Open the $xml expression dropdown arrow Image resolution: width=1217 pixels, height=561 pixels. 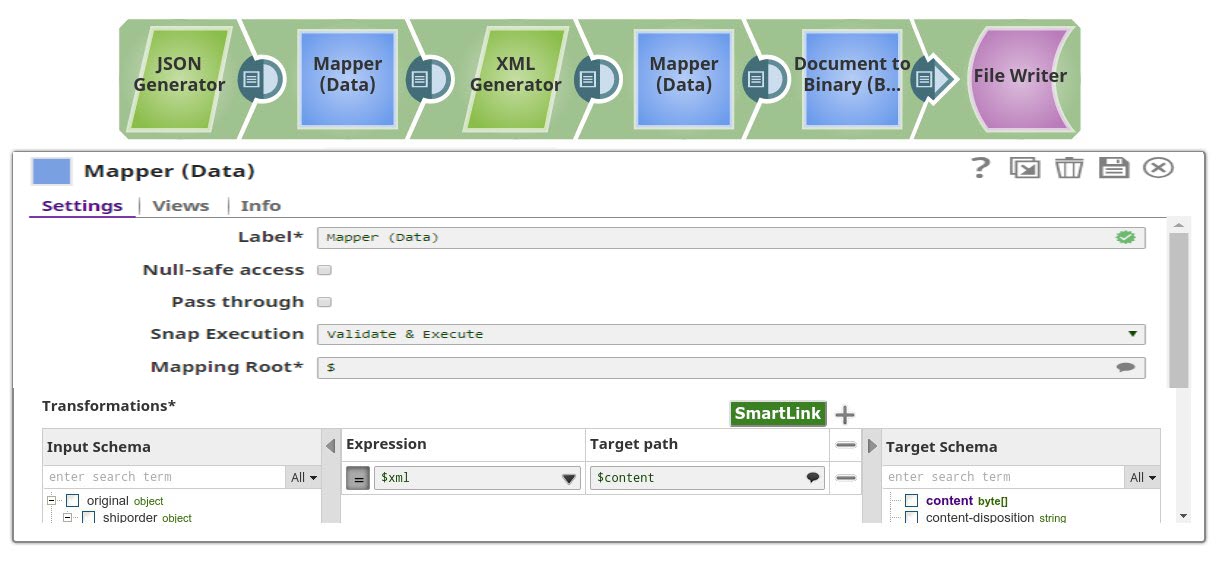[x=569, y=479]
